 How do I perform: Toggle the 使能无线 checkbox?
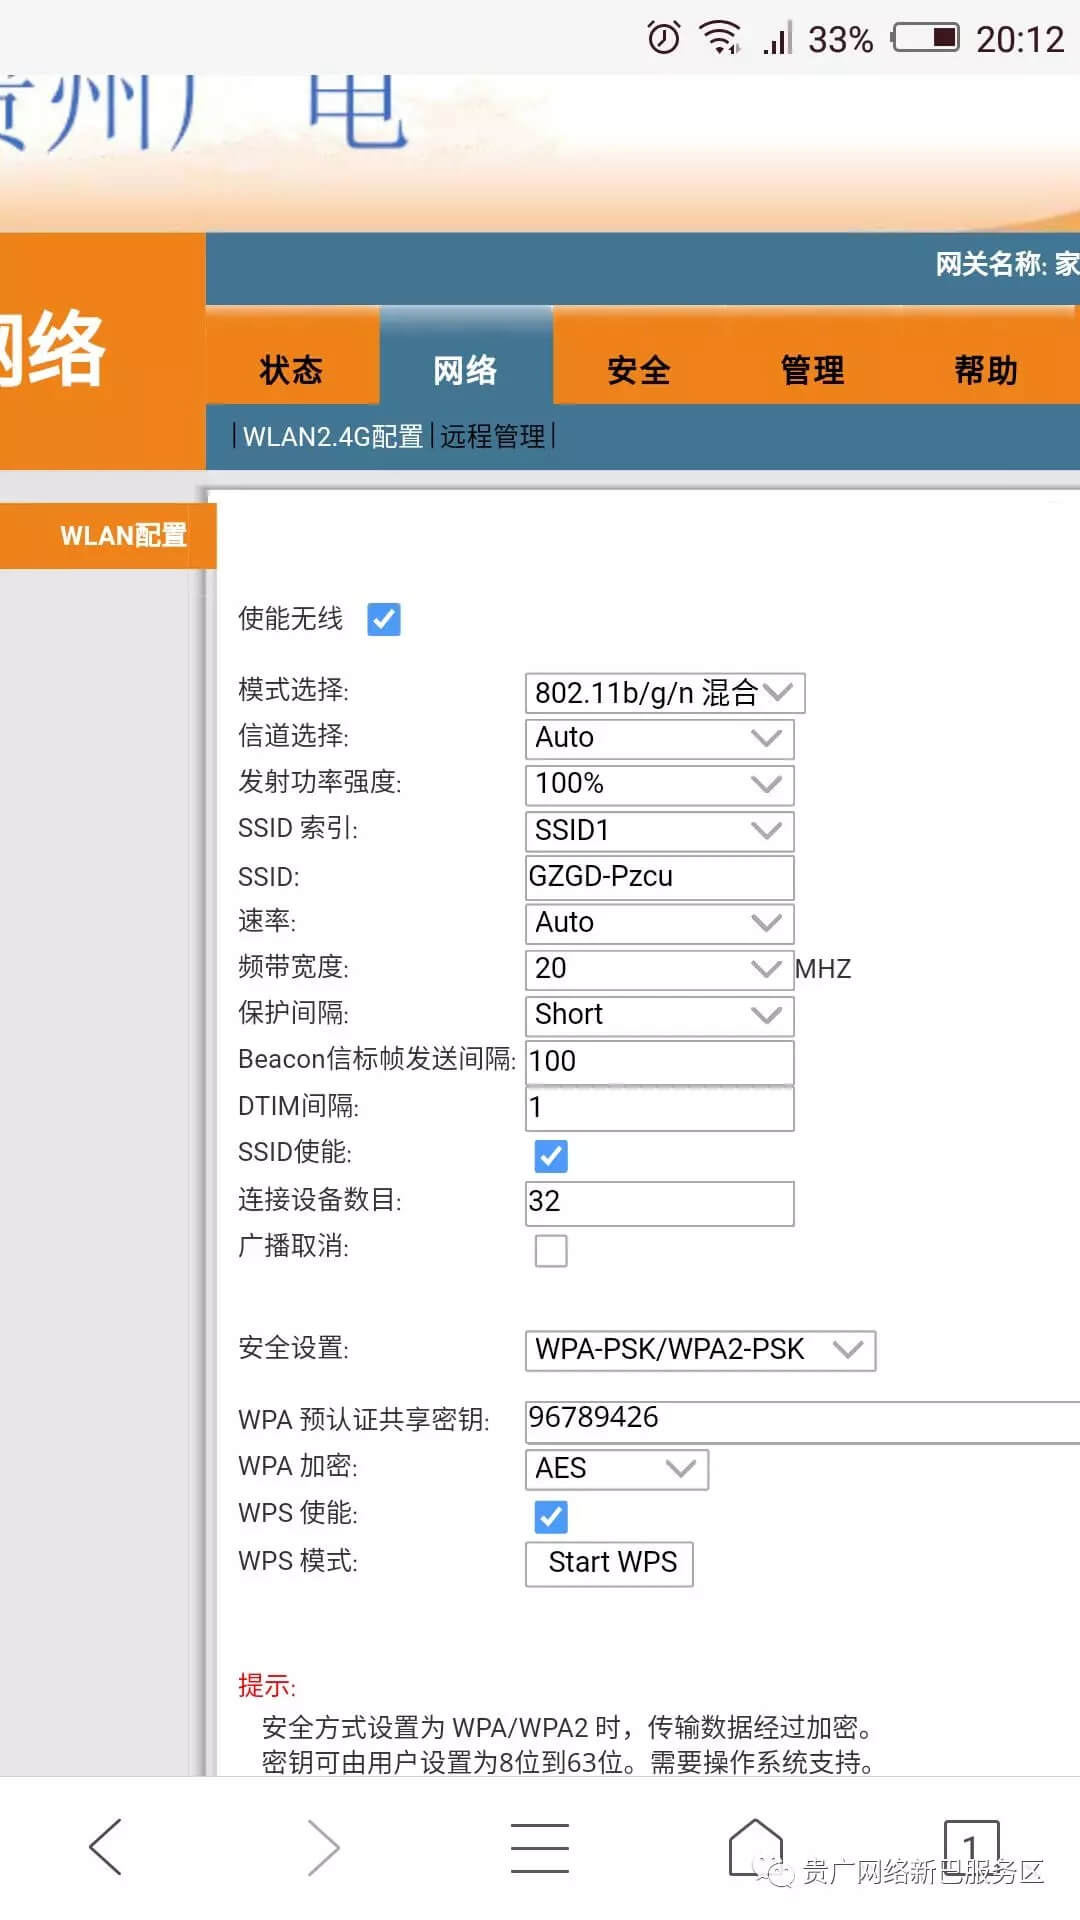click(384, 619)
